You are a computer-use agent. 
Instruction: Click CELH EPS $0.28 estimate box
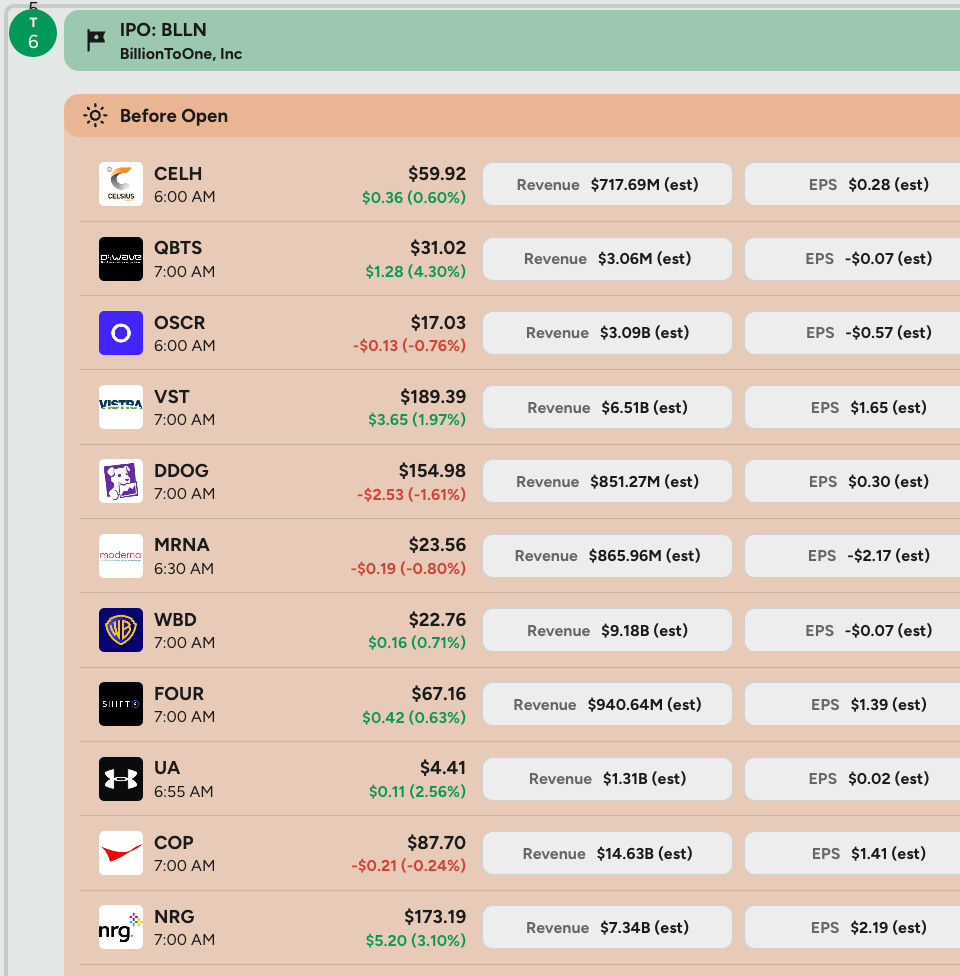pos(852,184)
